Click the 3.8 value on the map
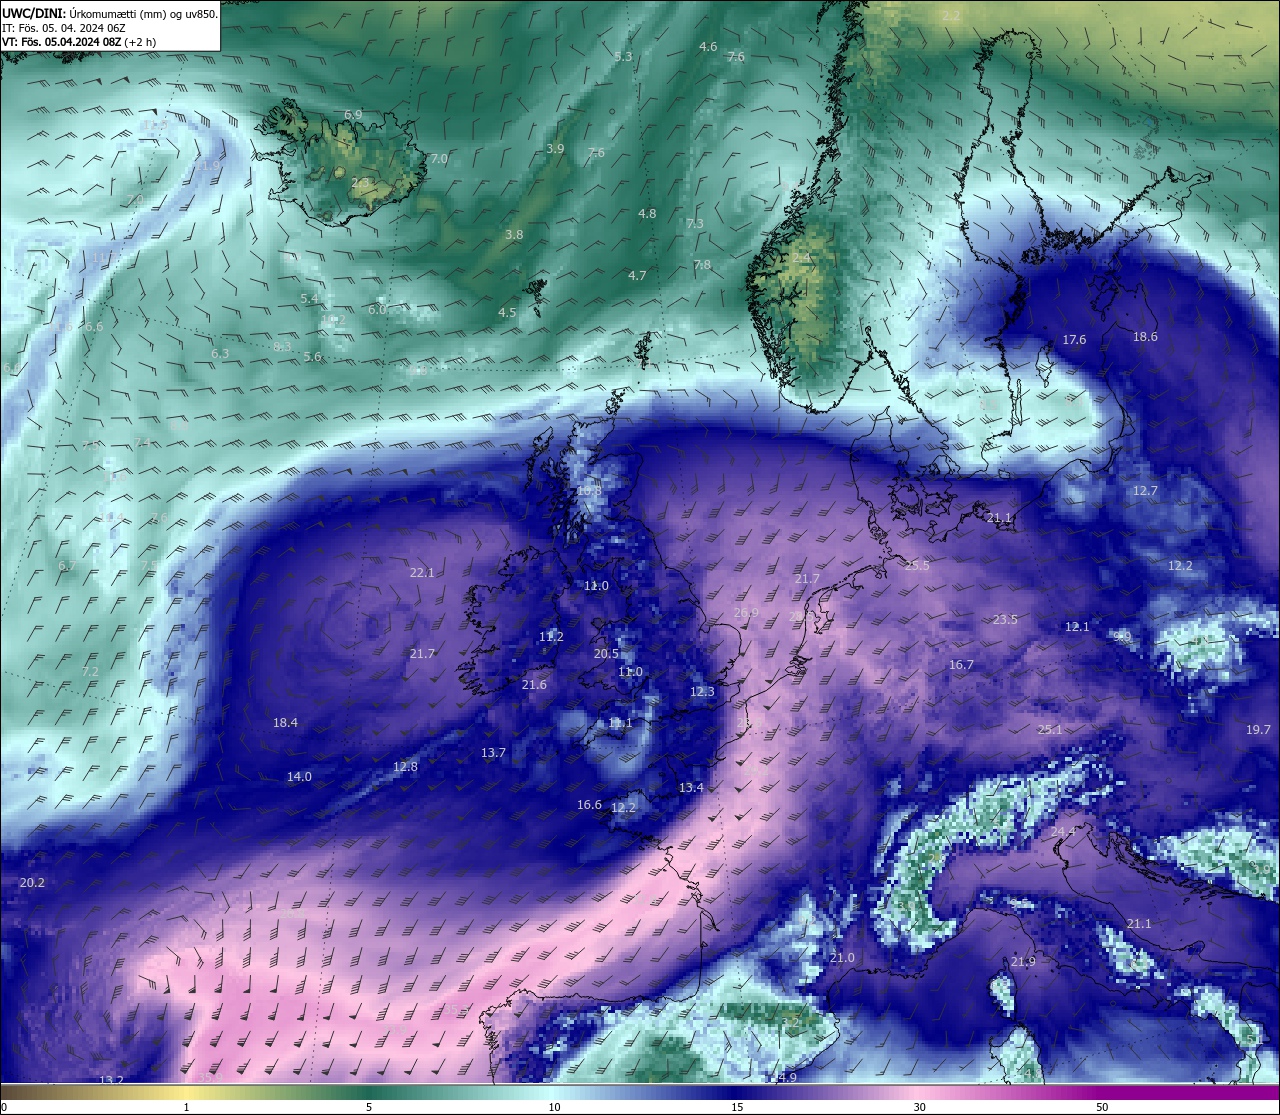 click(514, 235)
